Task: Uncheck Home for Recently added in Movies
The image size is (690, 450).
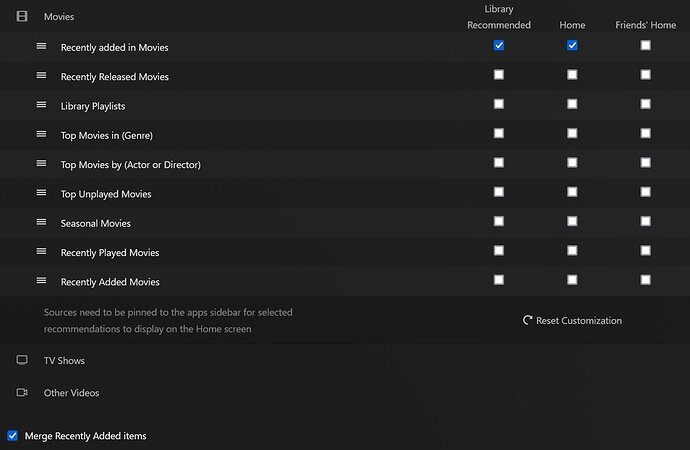Action: tap(572, 45)
